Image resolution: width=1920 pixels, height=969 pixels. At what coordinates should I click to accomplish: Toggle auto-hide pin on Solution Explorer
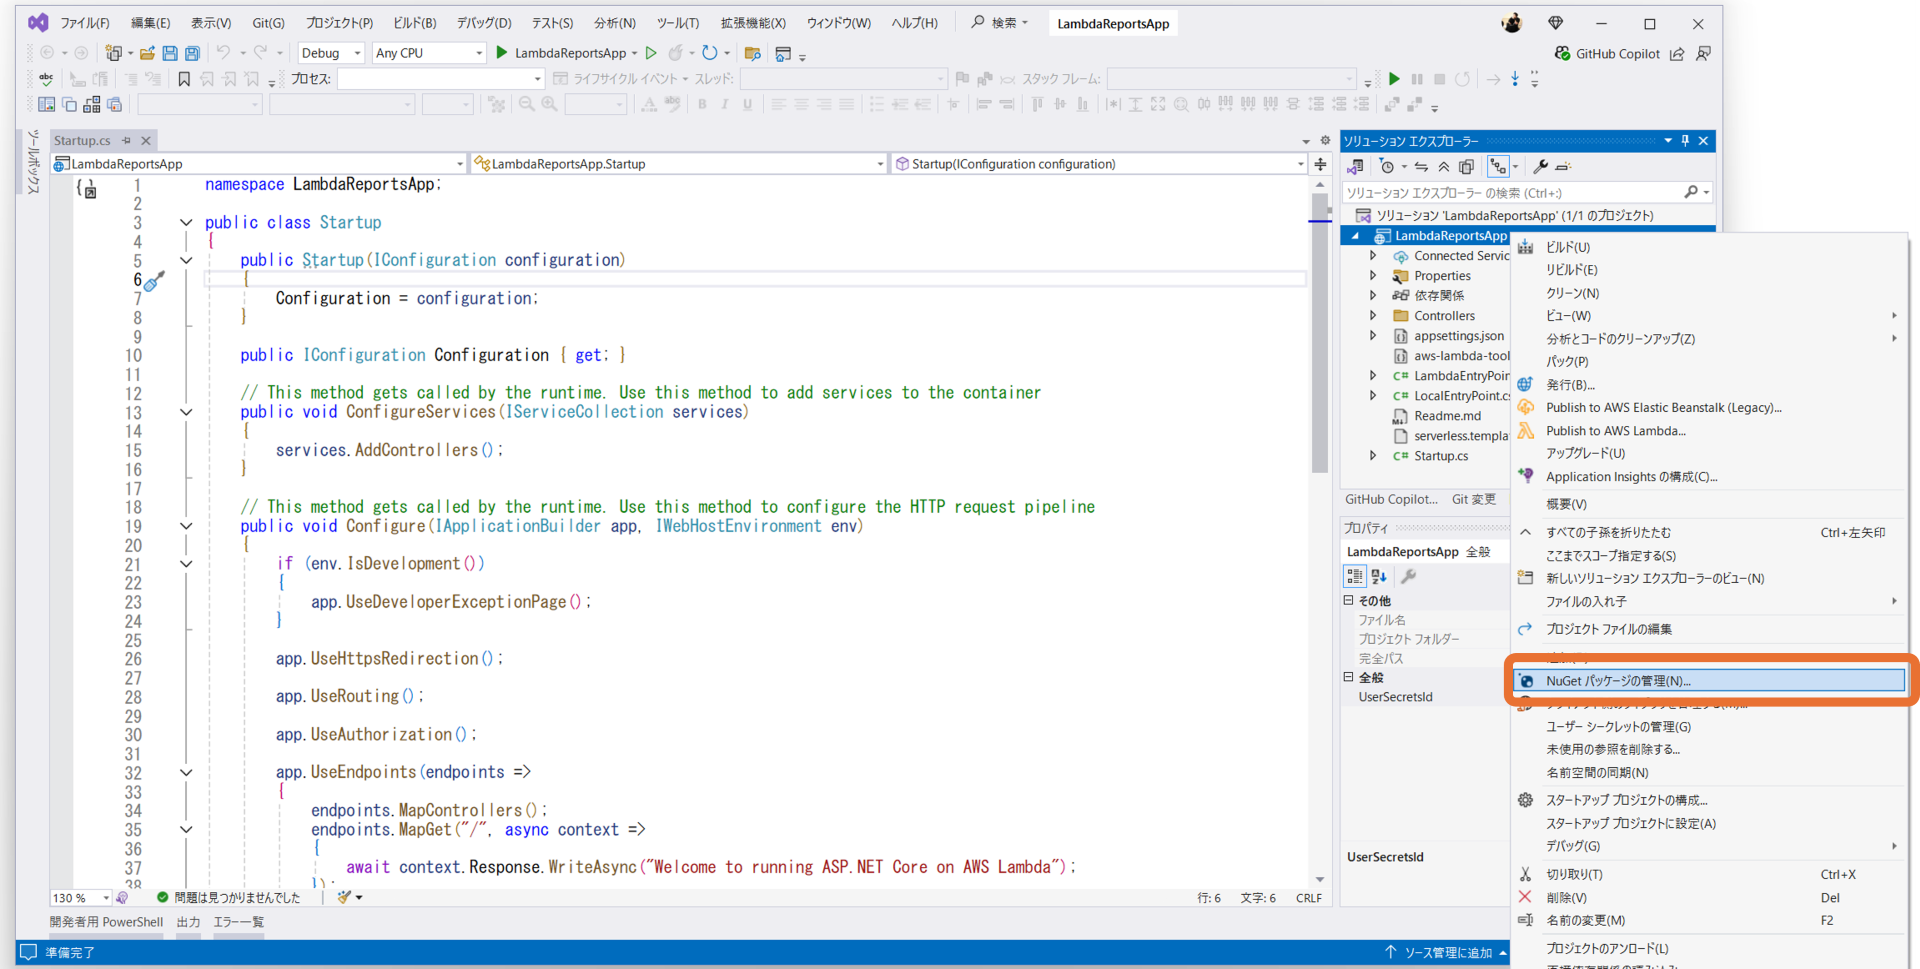click(1685, 141)
